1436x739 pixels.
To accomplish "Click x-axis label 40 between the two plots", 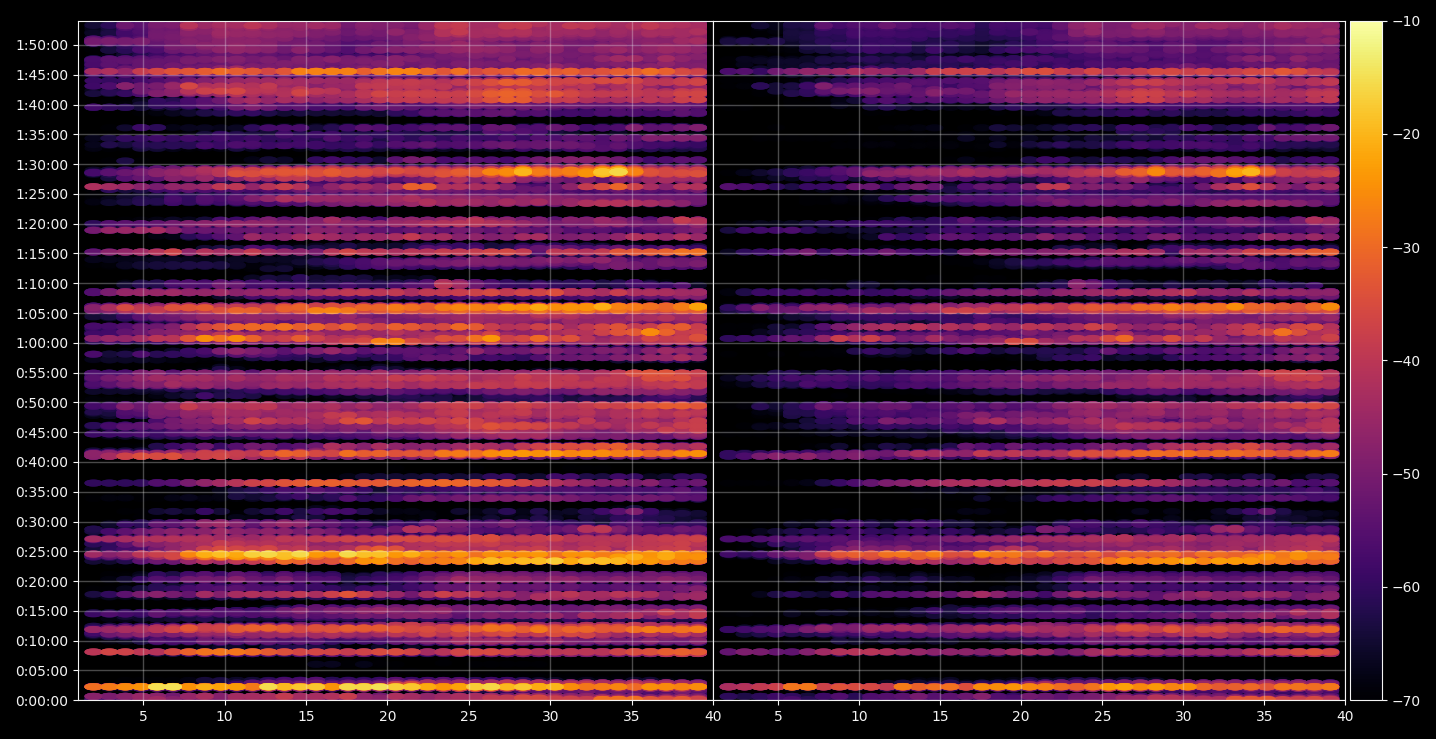I will coord(713,717).
